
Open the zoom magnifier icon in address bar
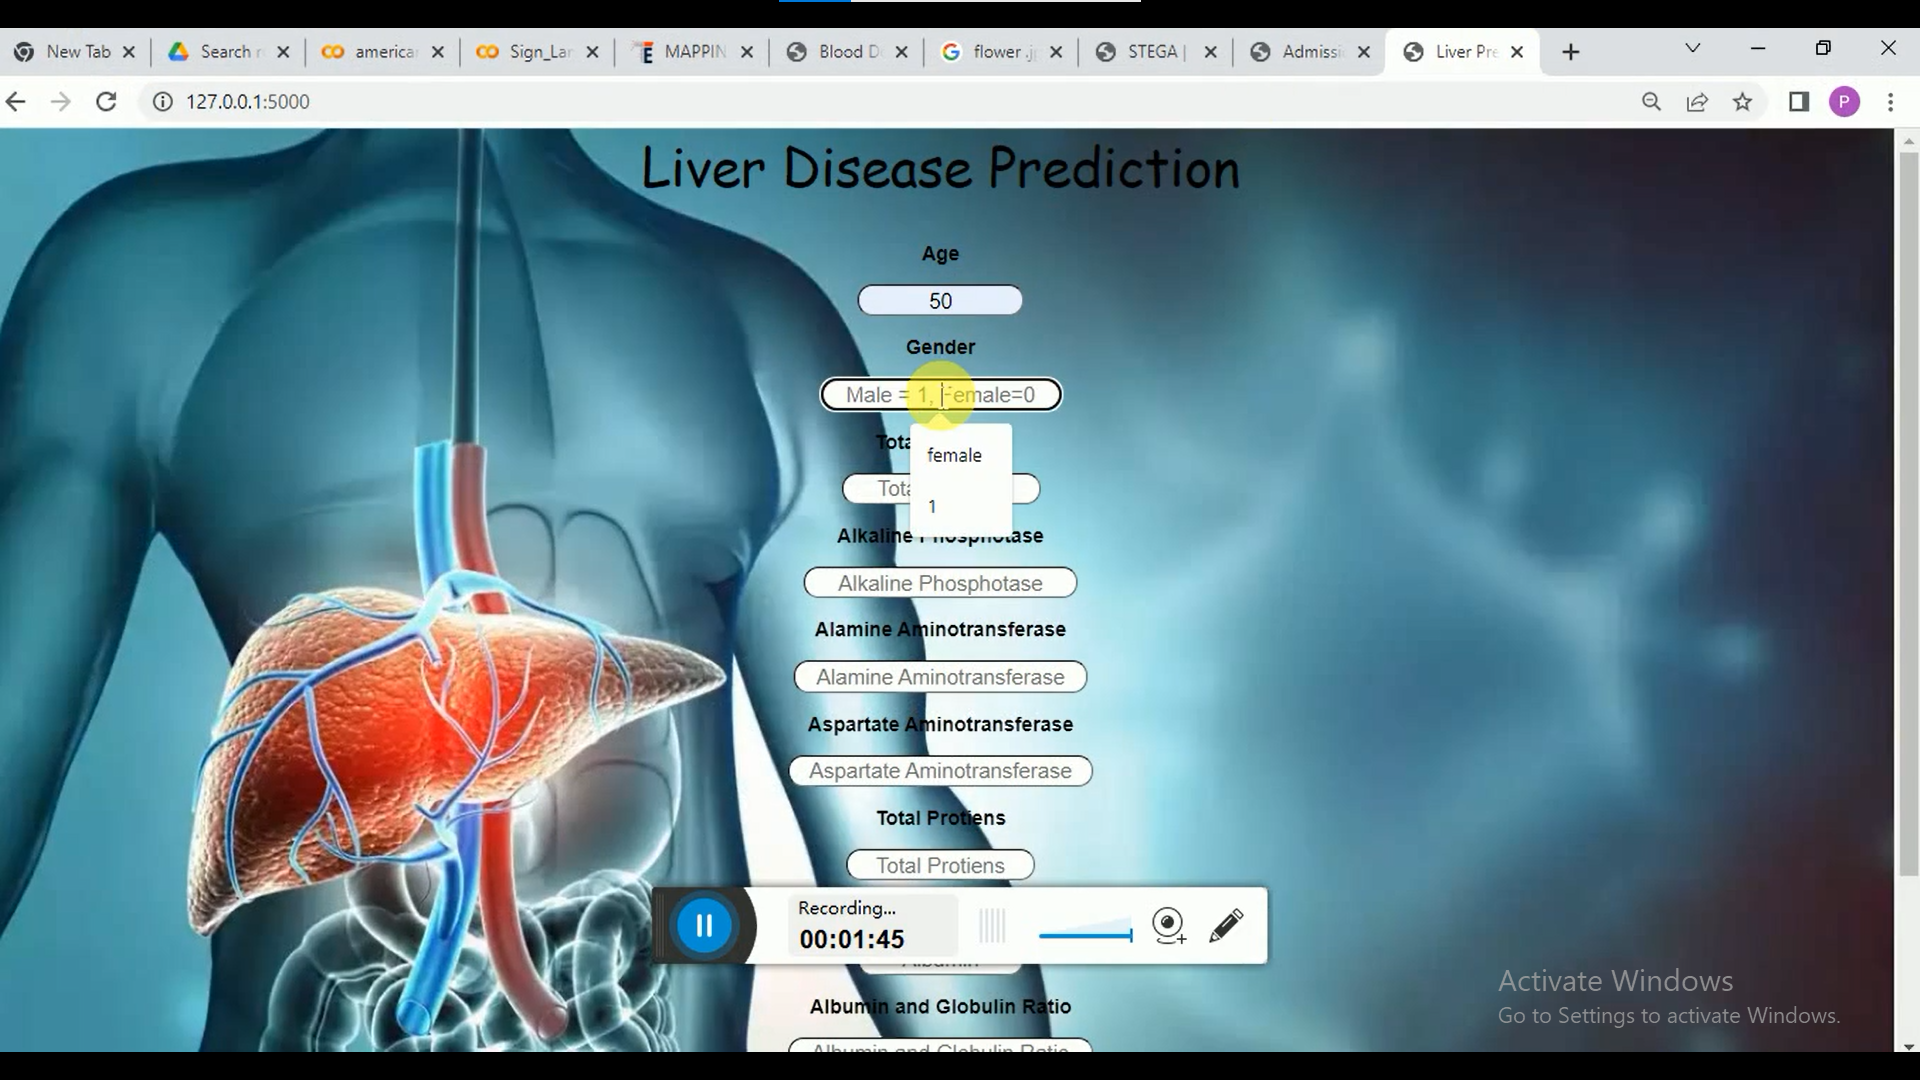click(x=1651, y=102)
